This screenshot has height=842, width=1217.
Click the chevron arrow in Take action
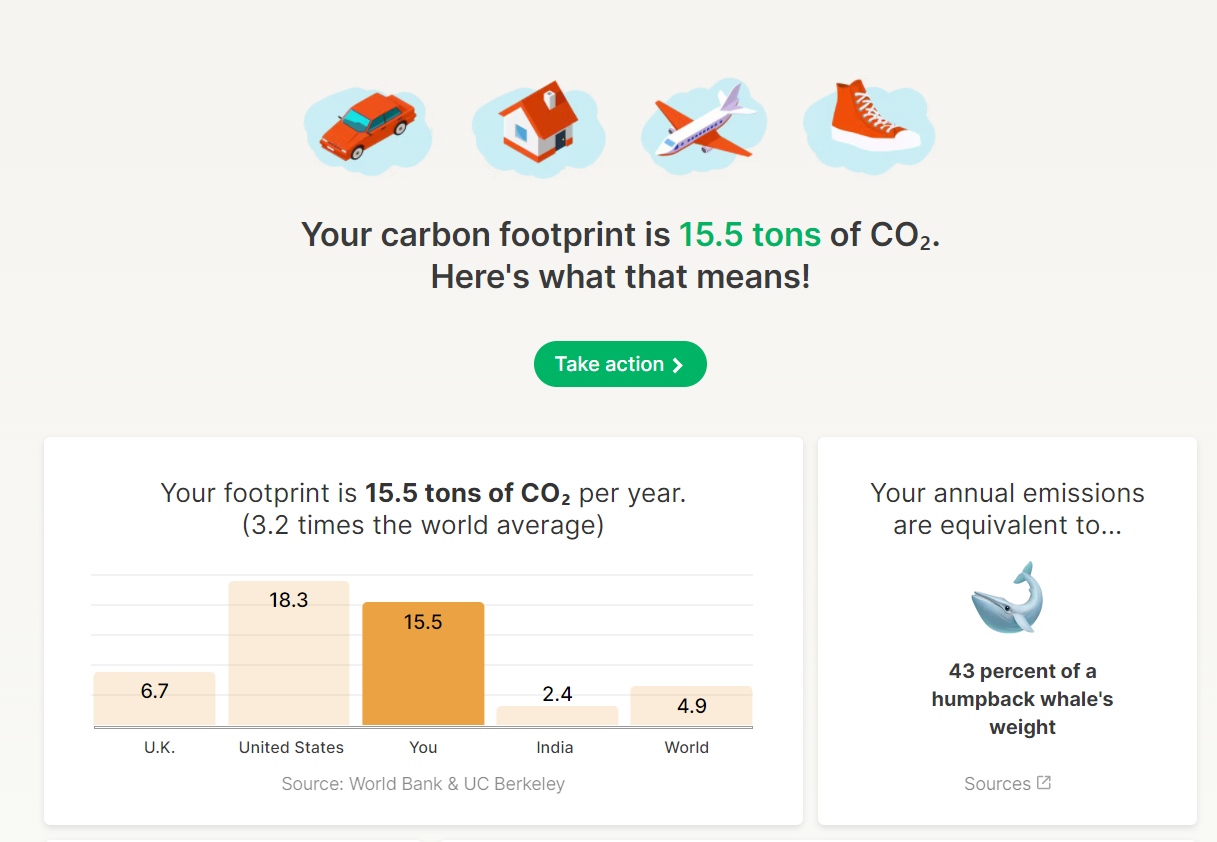(678, 365)
